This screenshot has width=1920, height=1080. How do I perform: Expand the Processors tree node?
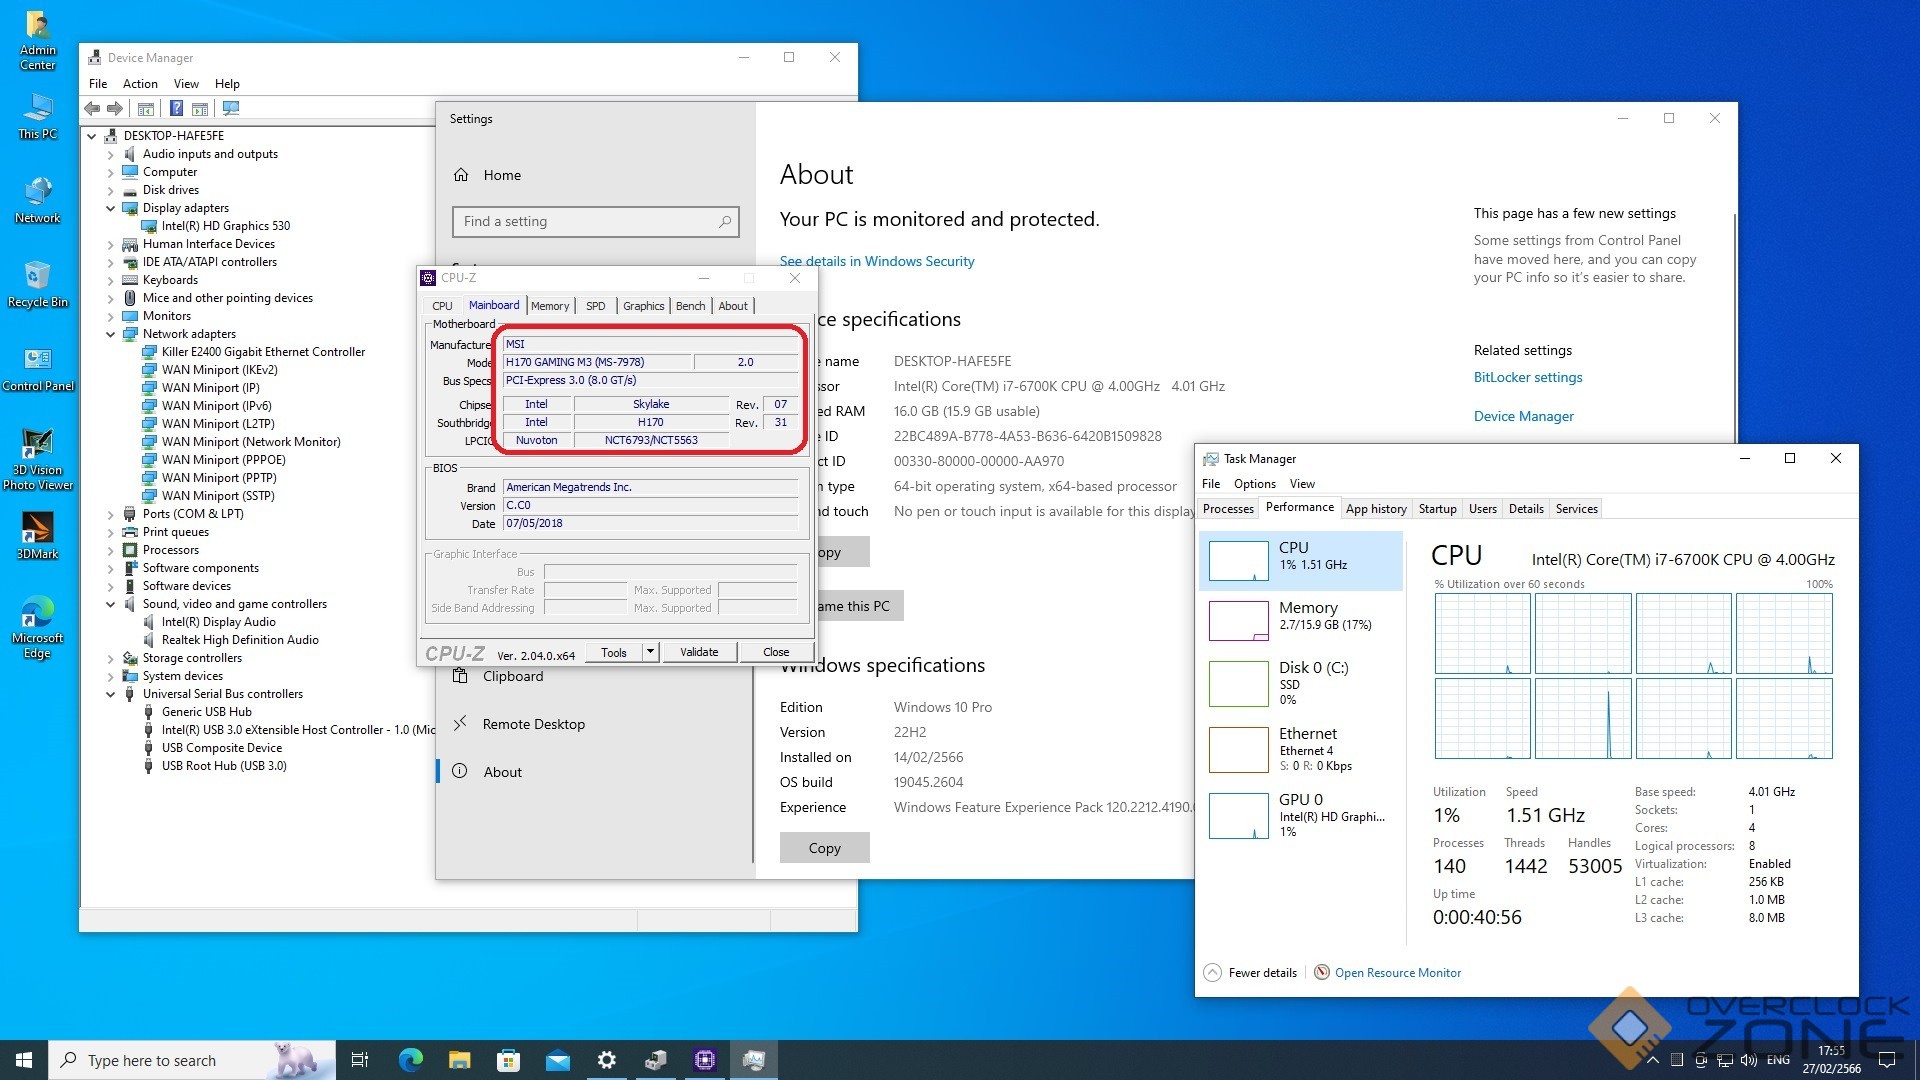click(x=111, y=550)
